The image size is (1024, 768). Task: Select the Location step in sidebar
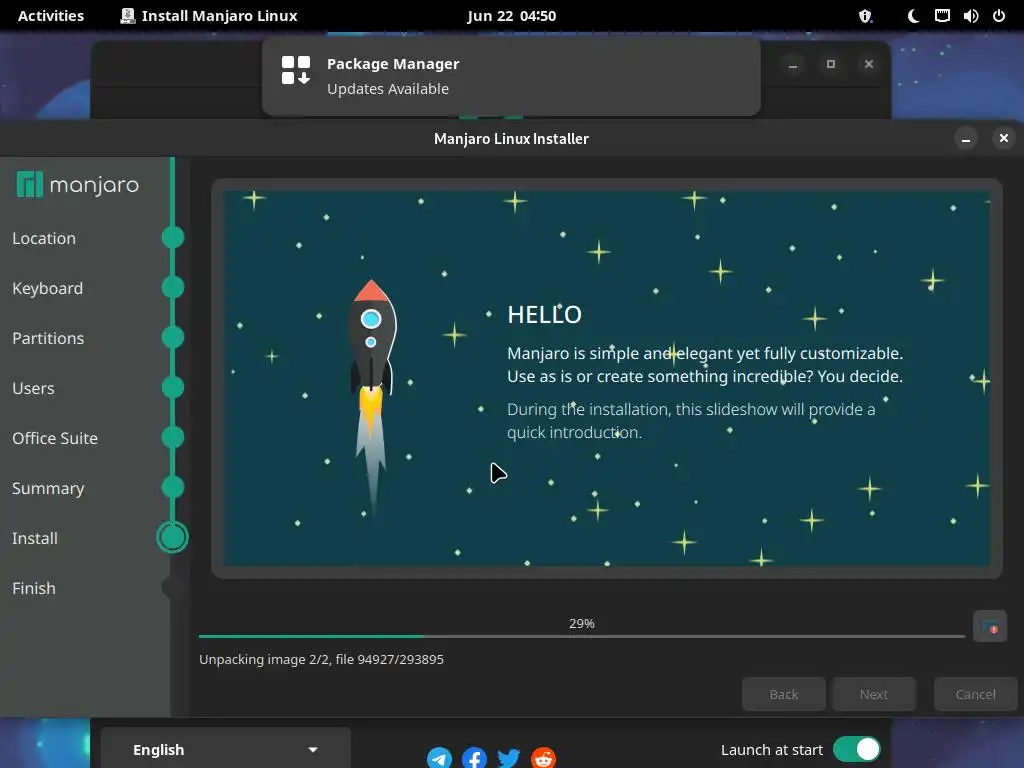click(x=44, y=238)
